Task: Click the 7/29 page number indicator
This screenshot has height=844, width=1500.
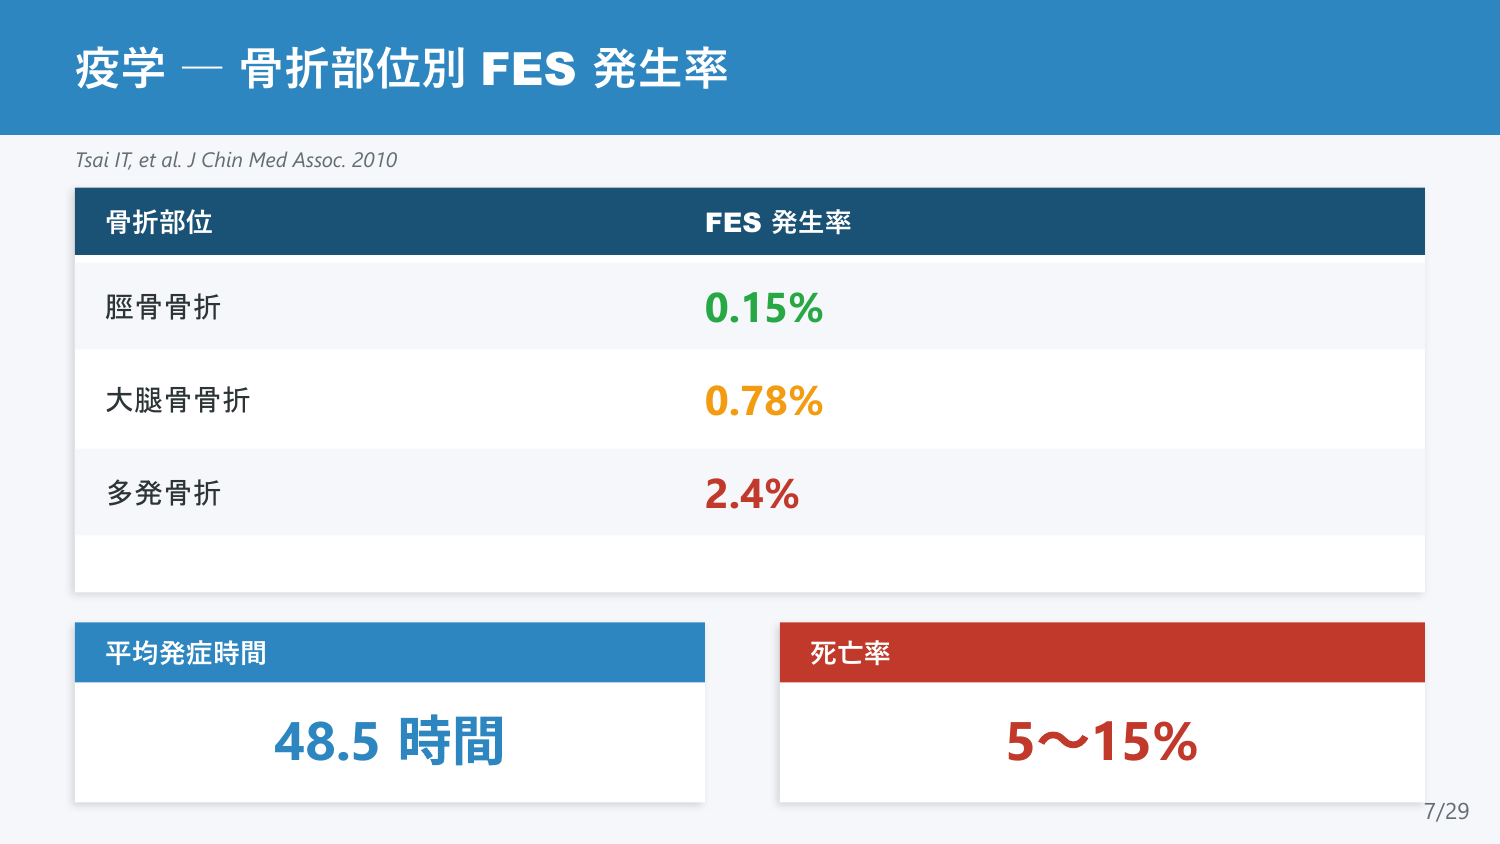Action: (1447, 811)
